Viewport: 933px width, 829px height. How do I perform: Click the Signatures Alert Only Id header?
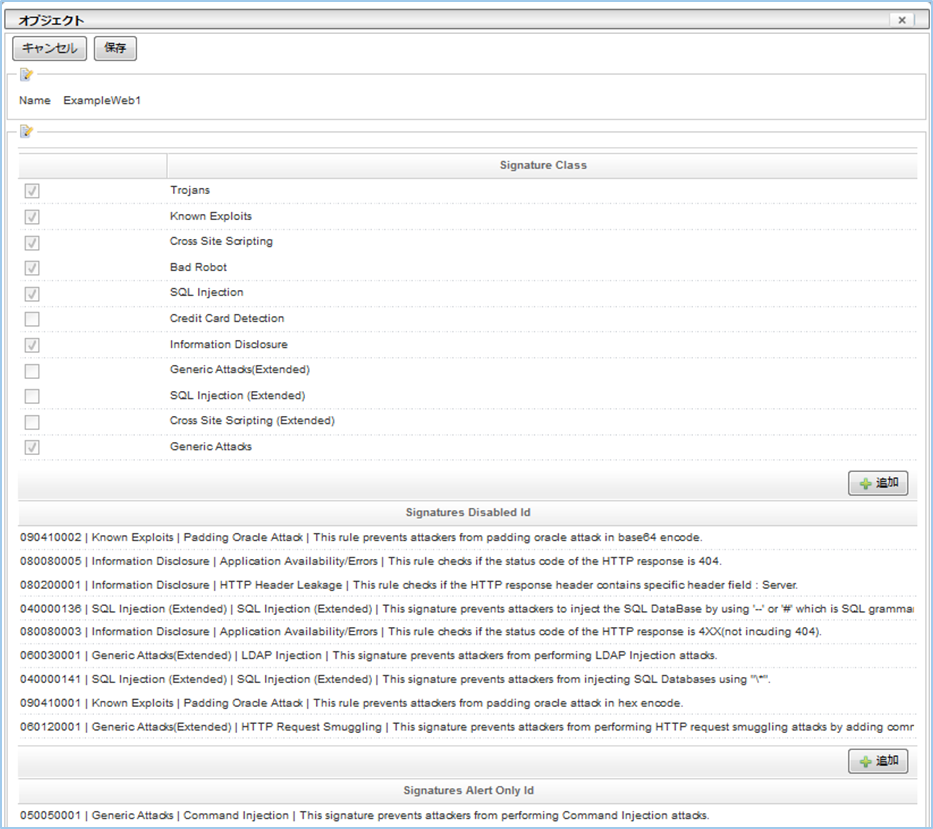(x=467, y=791)
